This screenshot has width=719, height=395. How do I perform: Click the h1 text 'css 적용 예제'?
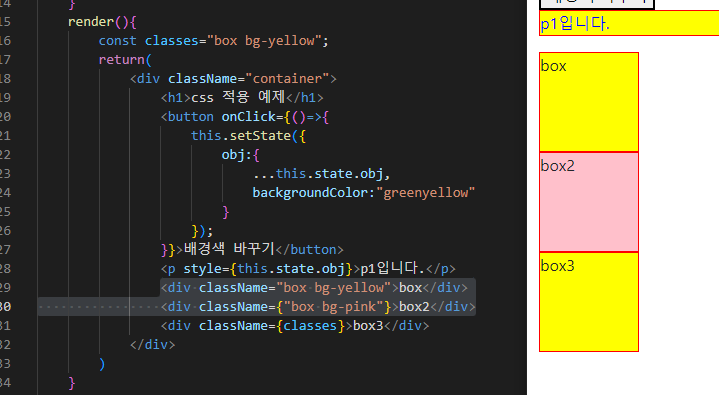238,97
